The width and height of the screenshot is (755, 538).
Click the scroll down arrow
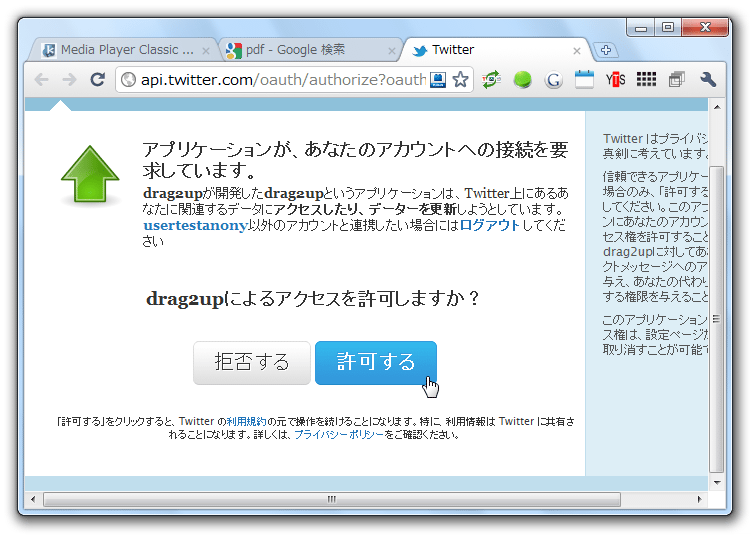[717, 483]
